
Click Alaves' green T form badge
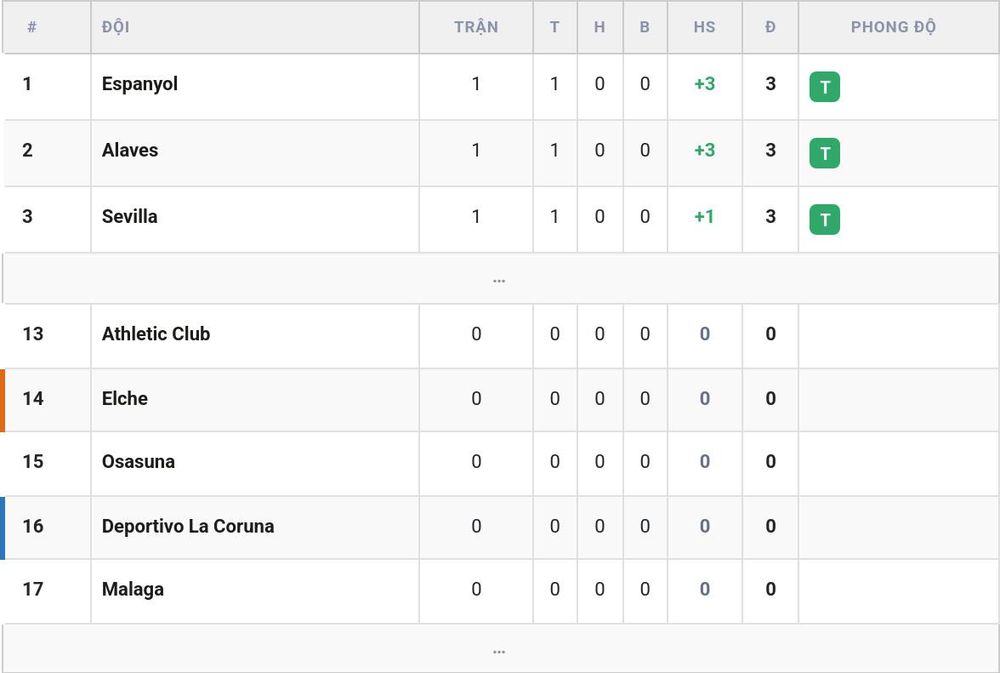tap(825, 153)
